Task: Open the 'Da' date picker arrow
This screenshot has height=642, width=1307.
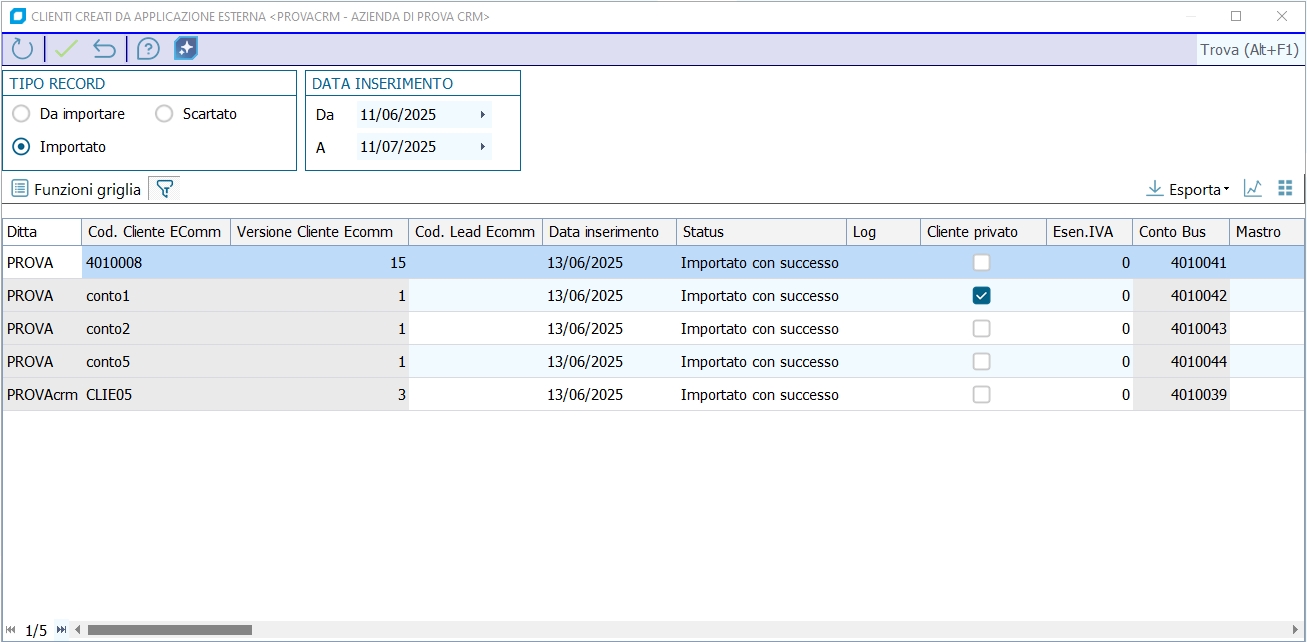Action: click(x=482, y=115)
